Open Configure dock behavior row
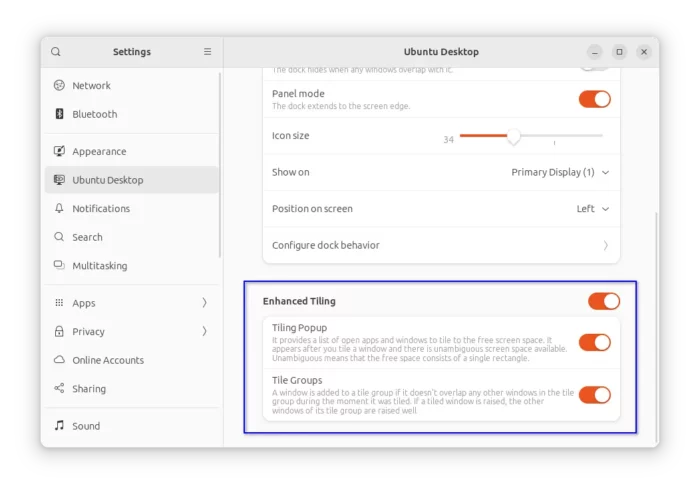The width and height of the screenshot is (700, 492). coord(441,246)
